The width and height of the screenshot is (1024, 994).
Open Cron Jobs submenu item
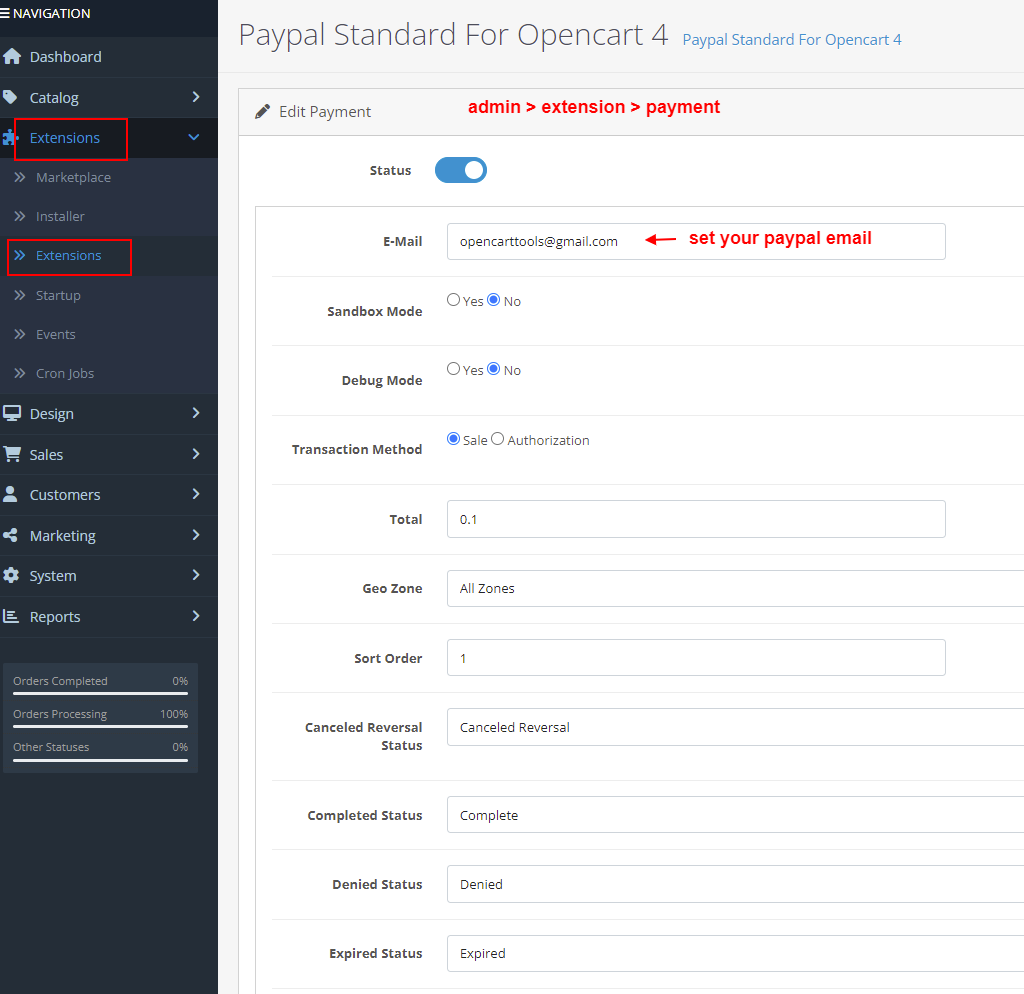pos(108,374)
